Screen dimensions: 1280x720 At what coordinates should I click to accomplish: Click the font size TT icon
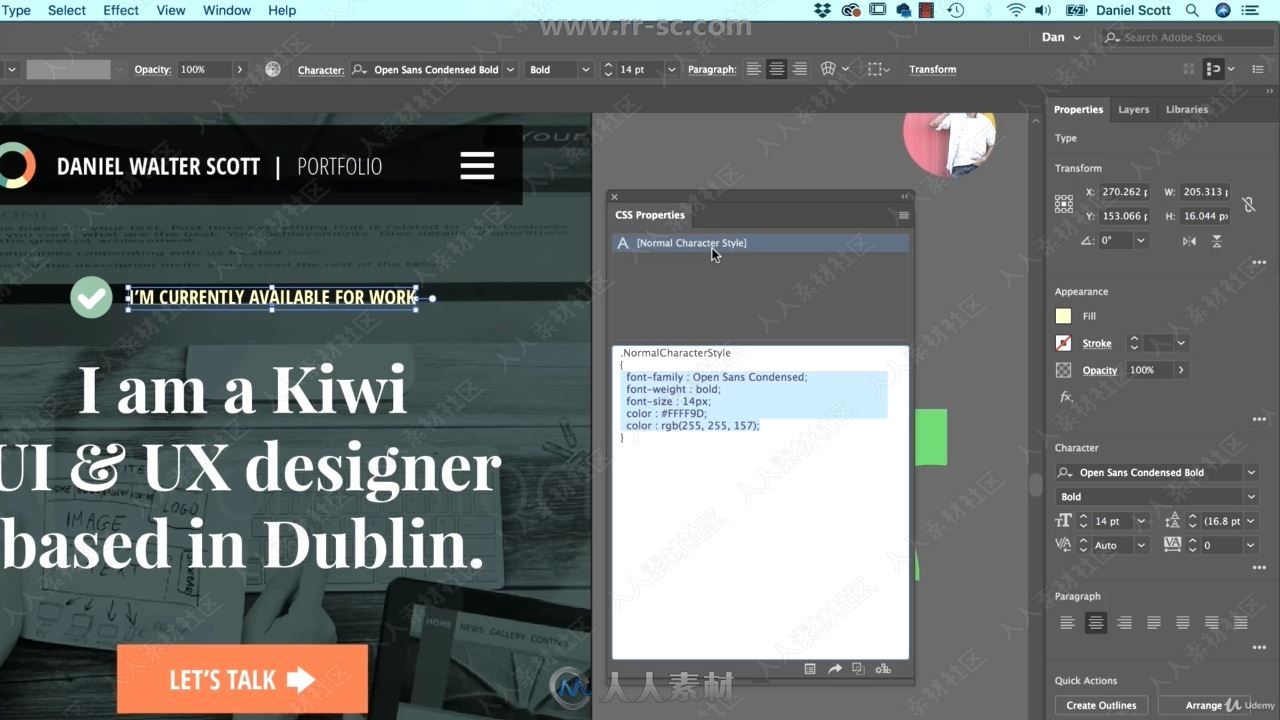pos(1063,521)
